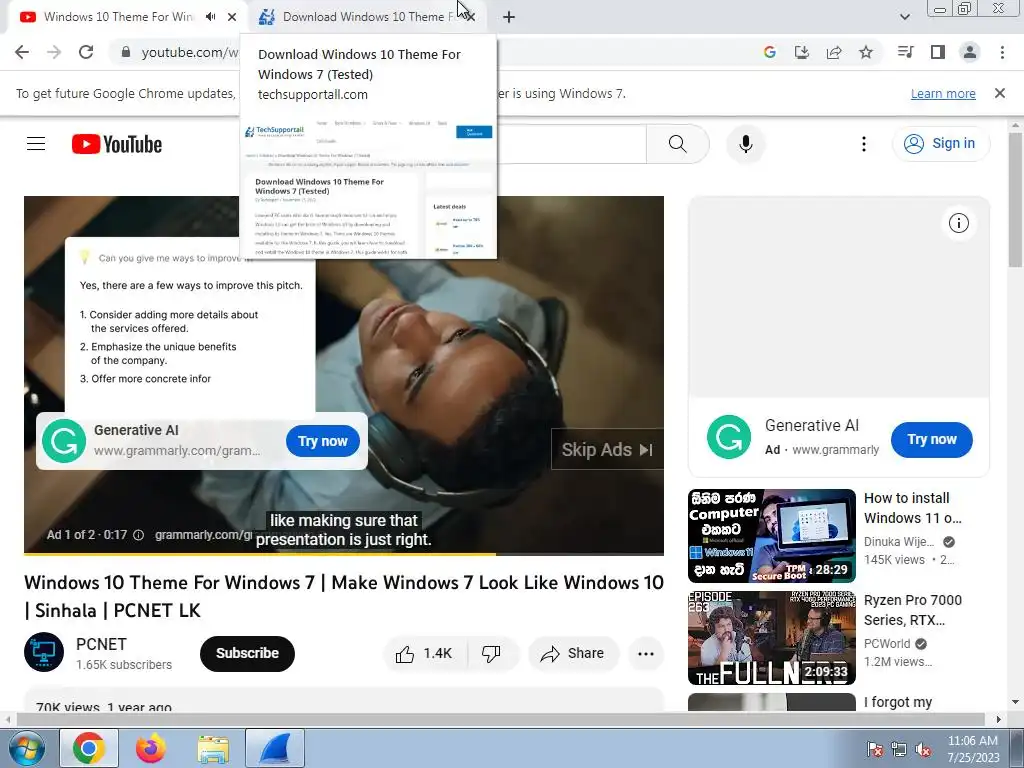The image size is (1024, 768).
Task: Skip the ad with Skip Ads button
Action: pyautogui.click(x=607, y=450)
